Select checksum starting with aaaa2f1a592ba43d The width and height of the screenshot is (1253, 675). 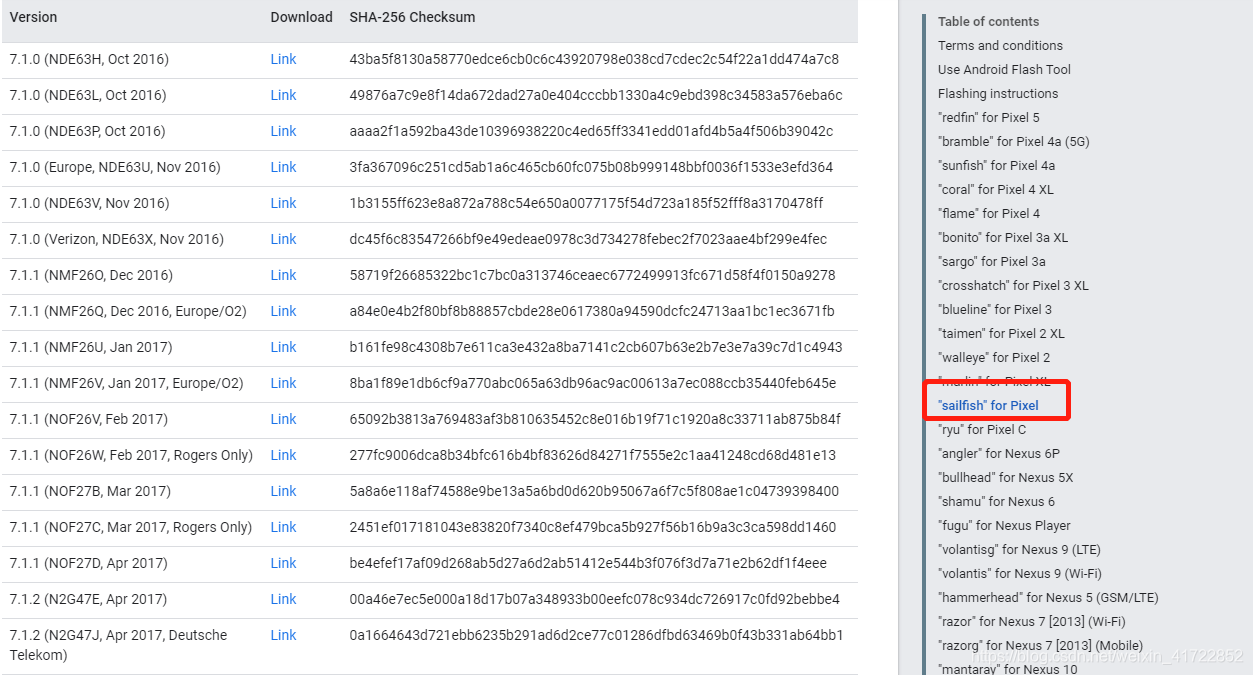(x=591, y=131)
